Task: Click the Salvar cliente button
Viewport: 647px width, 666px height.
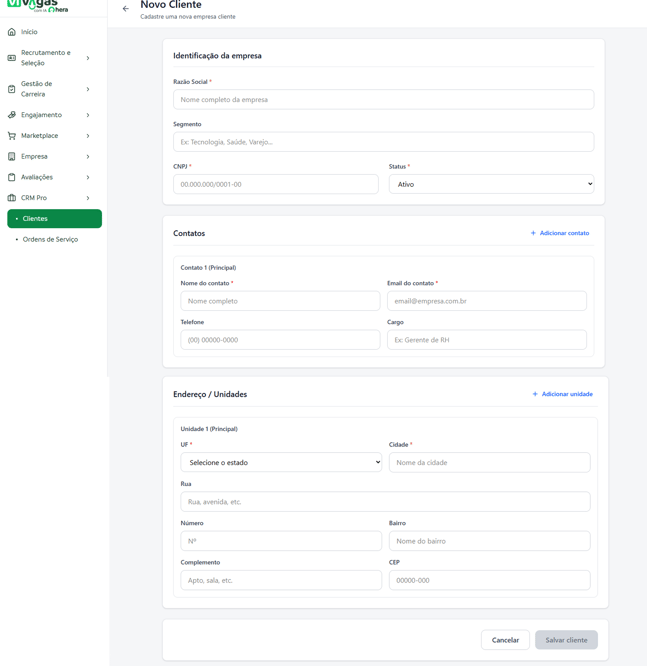Action: (566, 640)
